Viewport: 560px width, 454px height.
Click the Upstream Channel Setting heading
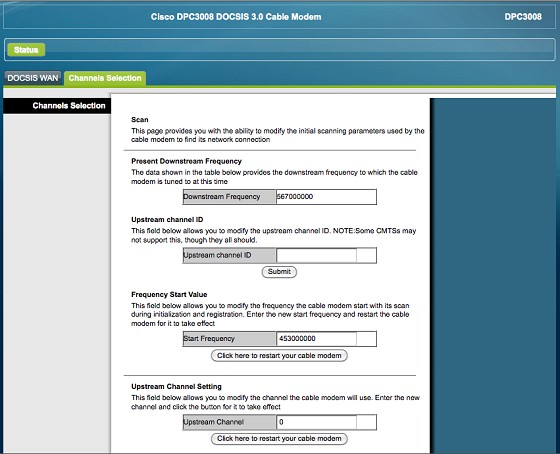tap(176, 386)
